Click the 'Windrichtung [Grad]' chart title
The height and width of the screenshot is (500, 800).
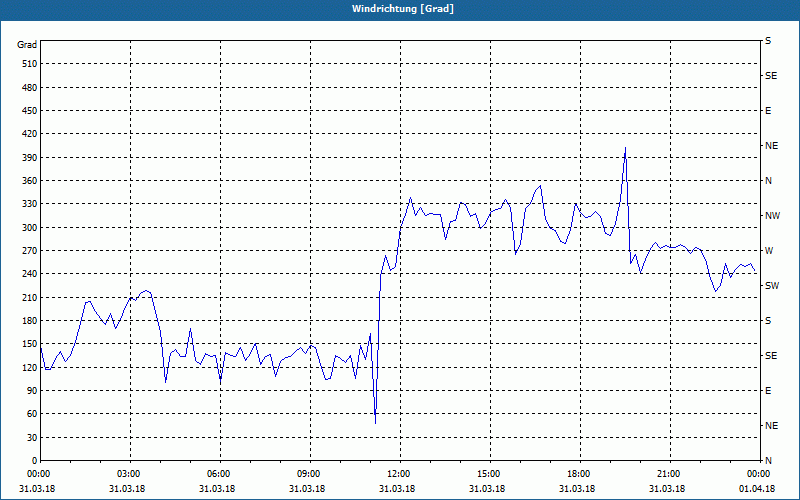click(x=403, y=9)
